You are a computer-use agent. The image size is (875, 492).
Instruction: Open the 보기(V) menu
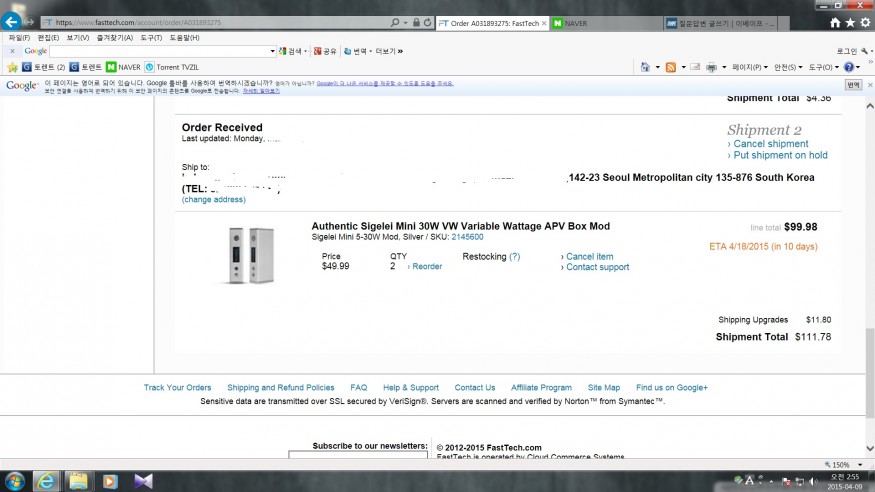78,37
